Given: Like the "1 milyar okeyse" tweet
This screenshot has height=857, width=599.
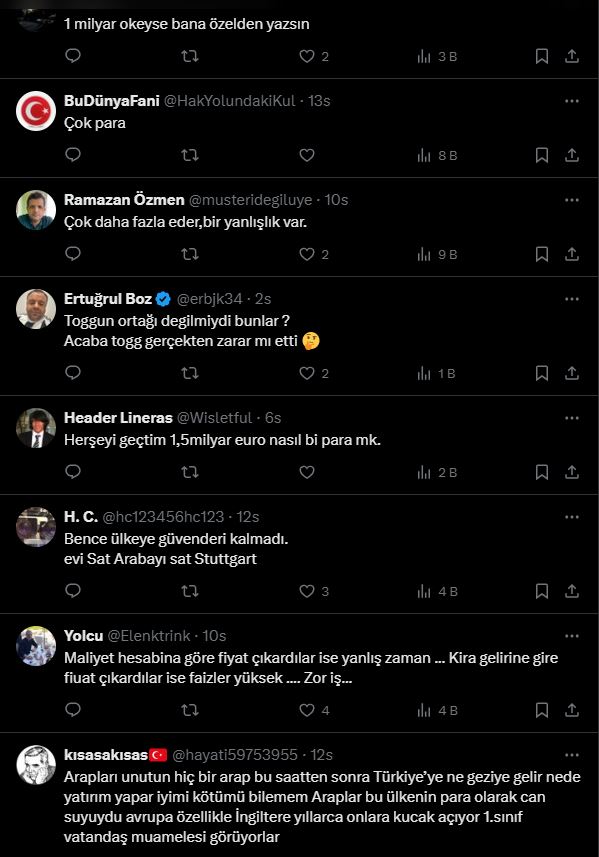Looking at the screenshot, I should pyautogui.click(x=307, y=56).
